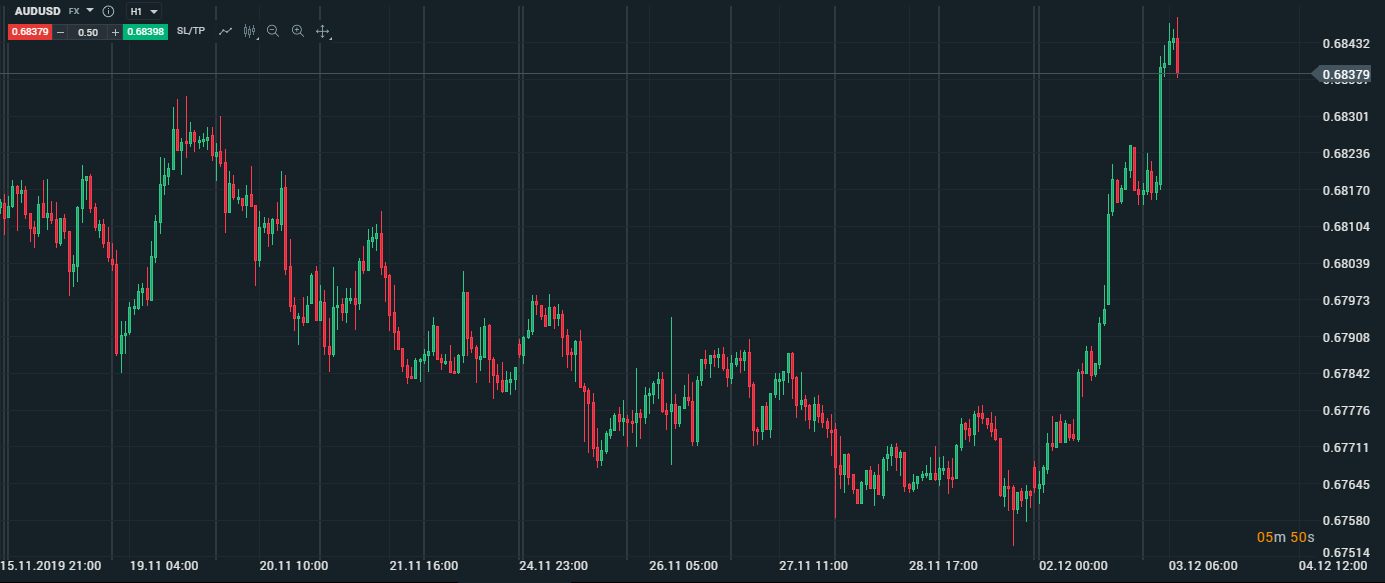Show AUDUSD instrument info
Viewport: 1385px width, 583px height.
pyautogui.click(x=108, y=11)
